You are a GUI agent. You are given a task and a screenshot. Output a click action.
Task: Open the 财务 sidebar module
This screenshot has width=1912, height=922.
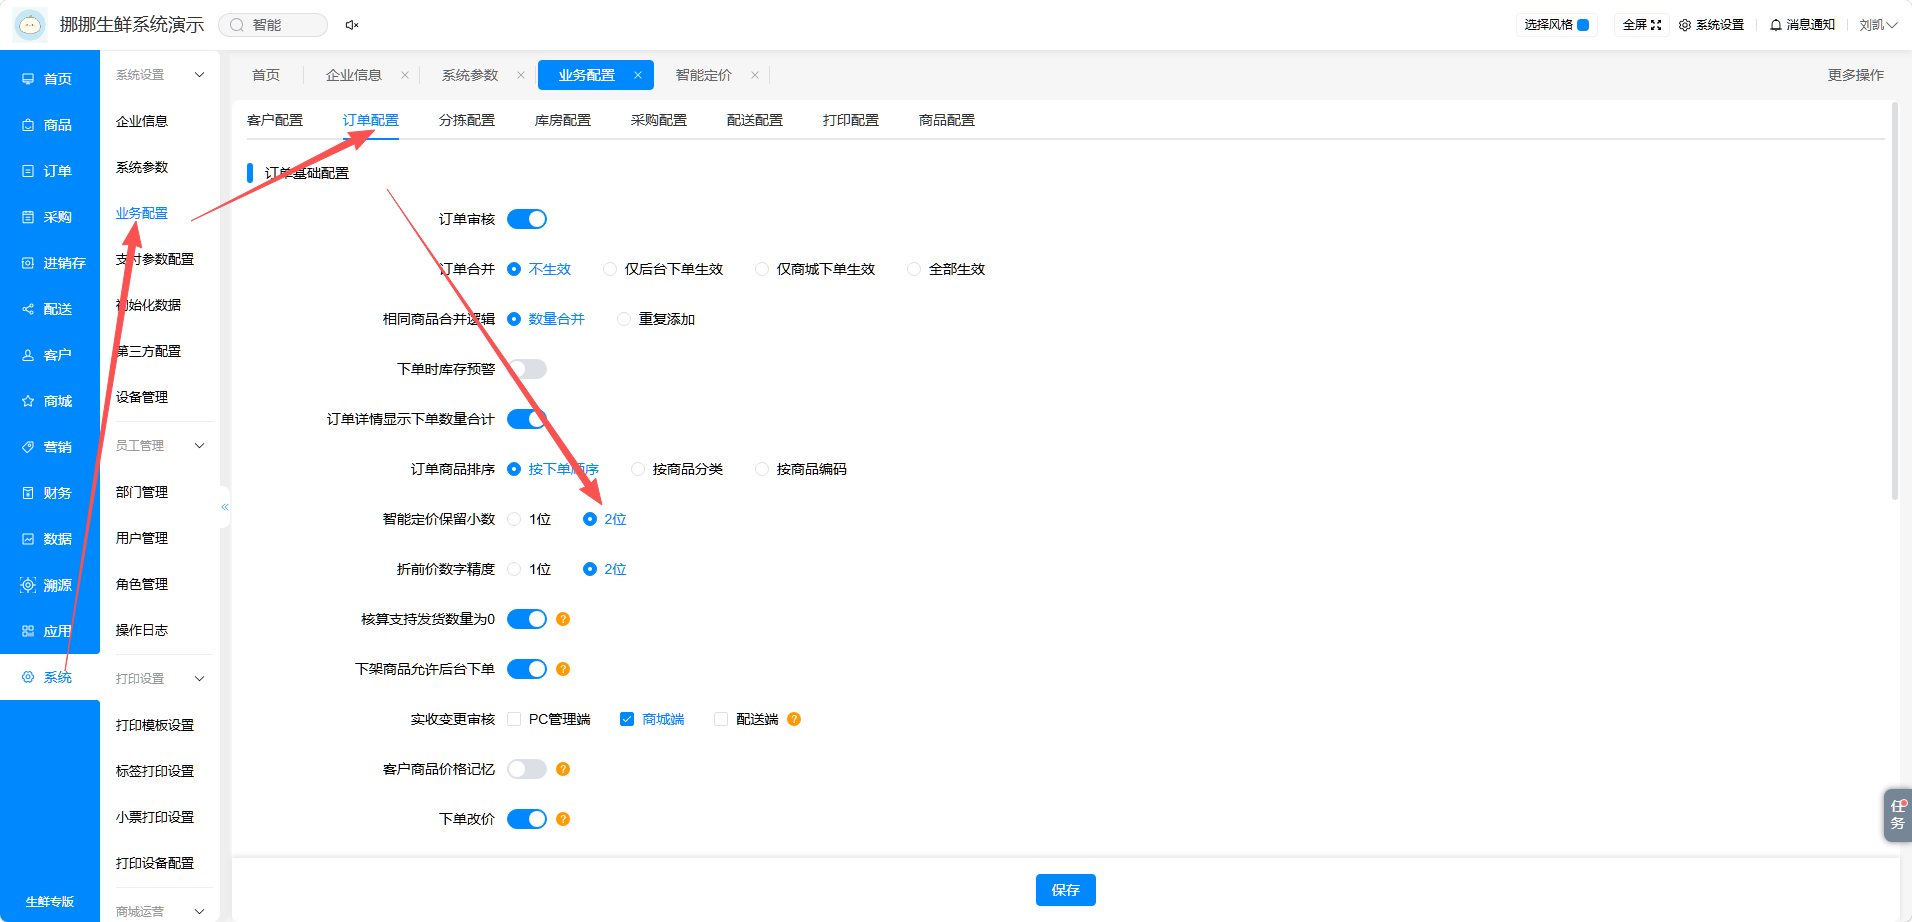(x=48, y=493)
